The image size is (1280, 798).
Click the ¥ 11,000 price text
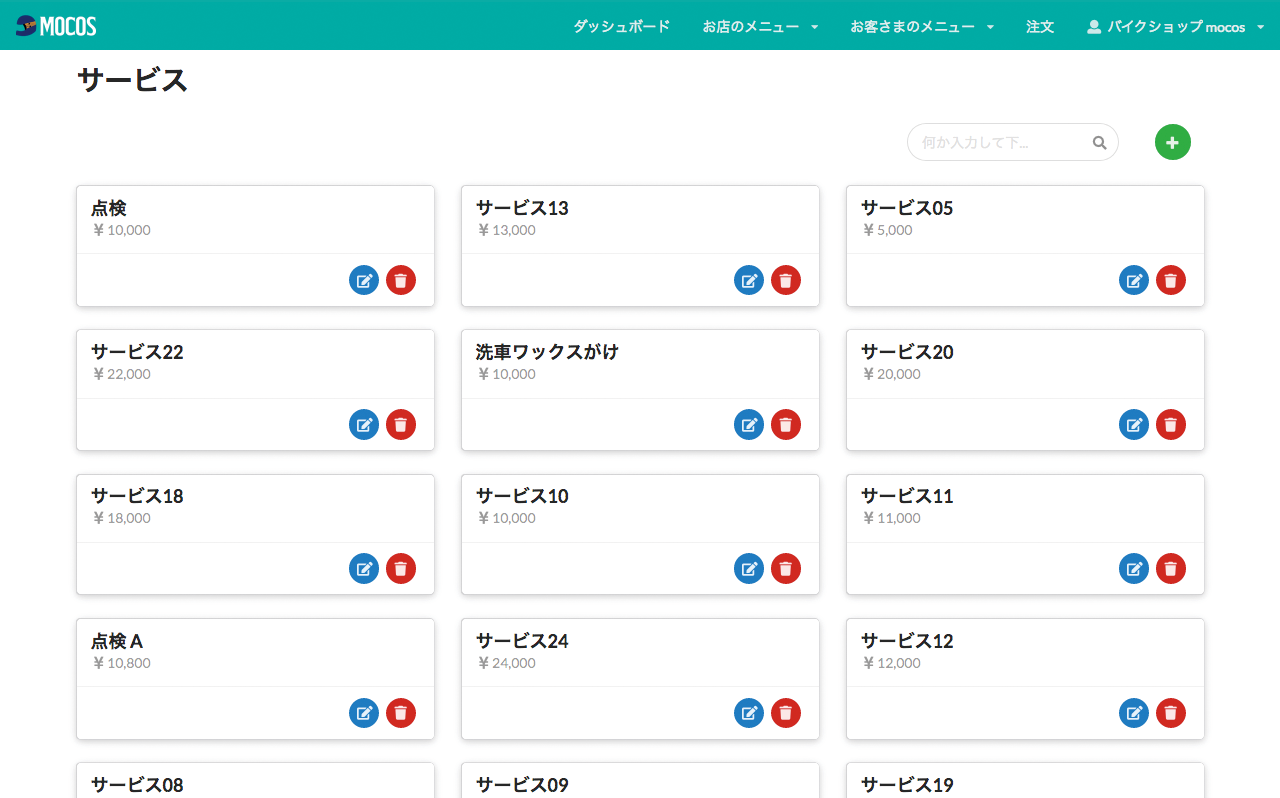point(891,518)
